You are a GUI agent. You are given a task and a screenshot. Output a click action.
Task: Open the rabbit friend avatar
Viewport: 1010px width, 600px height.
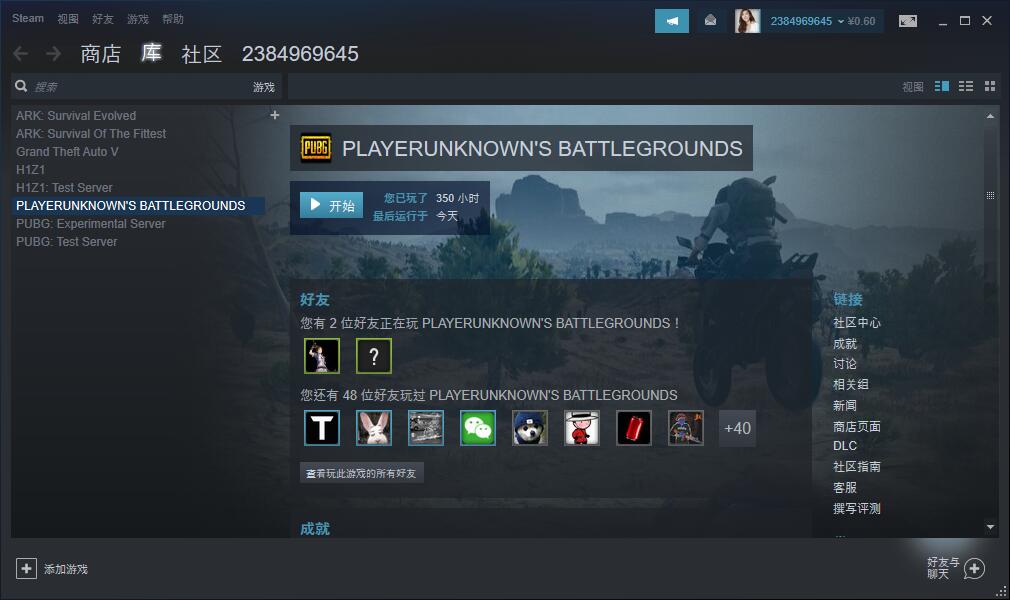pos(374,428)
